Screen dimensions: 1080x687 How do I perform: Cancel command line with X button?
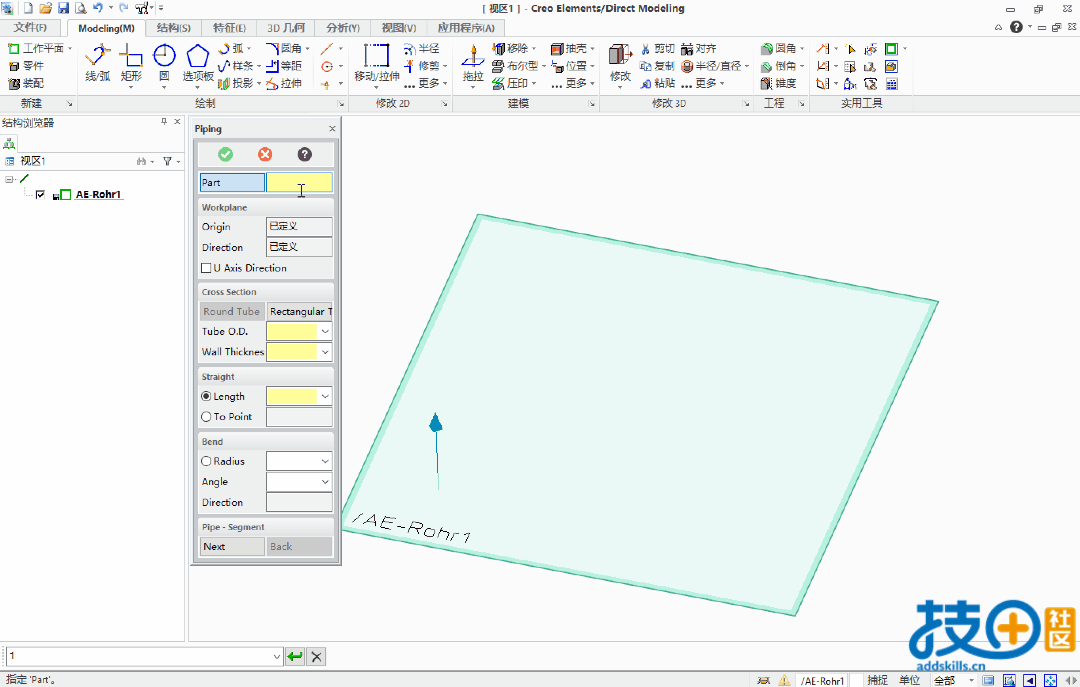(x=316, y=657)
